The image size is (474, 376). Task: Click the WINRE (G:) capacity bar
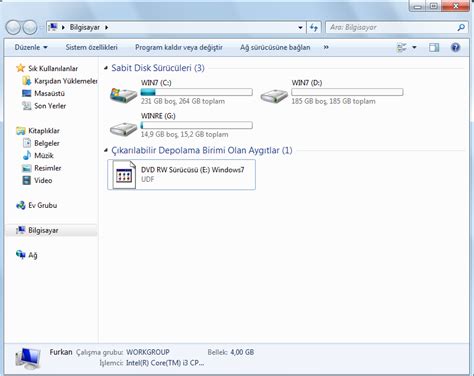pyautogui.click(x=197, y=125)
